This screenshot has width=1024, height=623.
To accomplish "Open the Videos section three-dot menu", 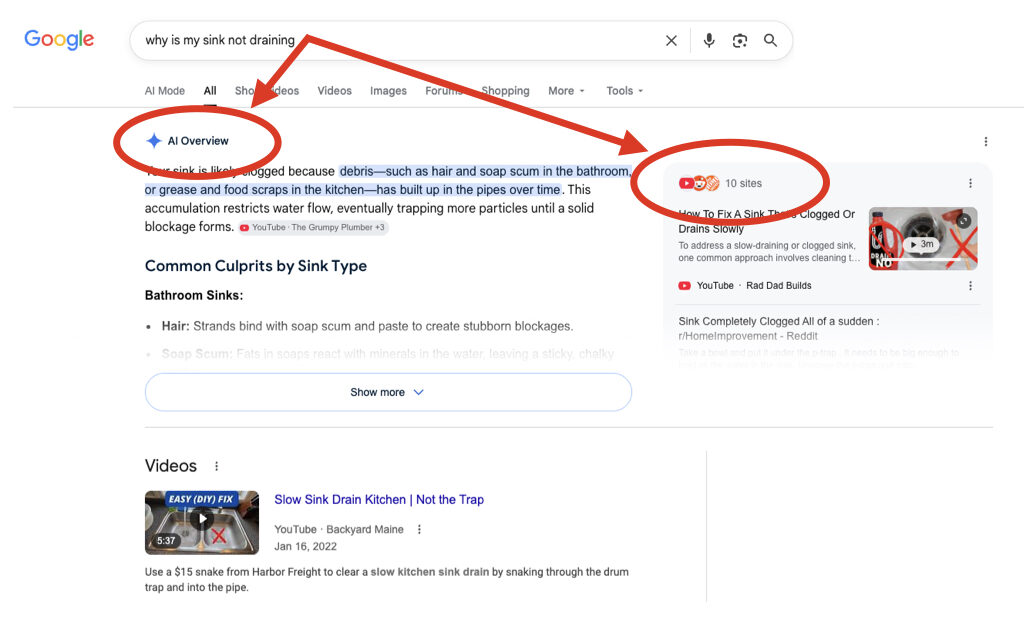I will coord(216,466).
